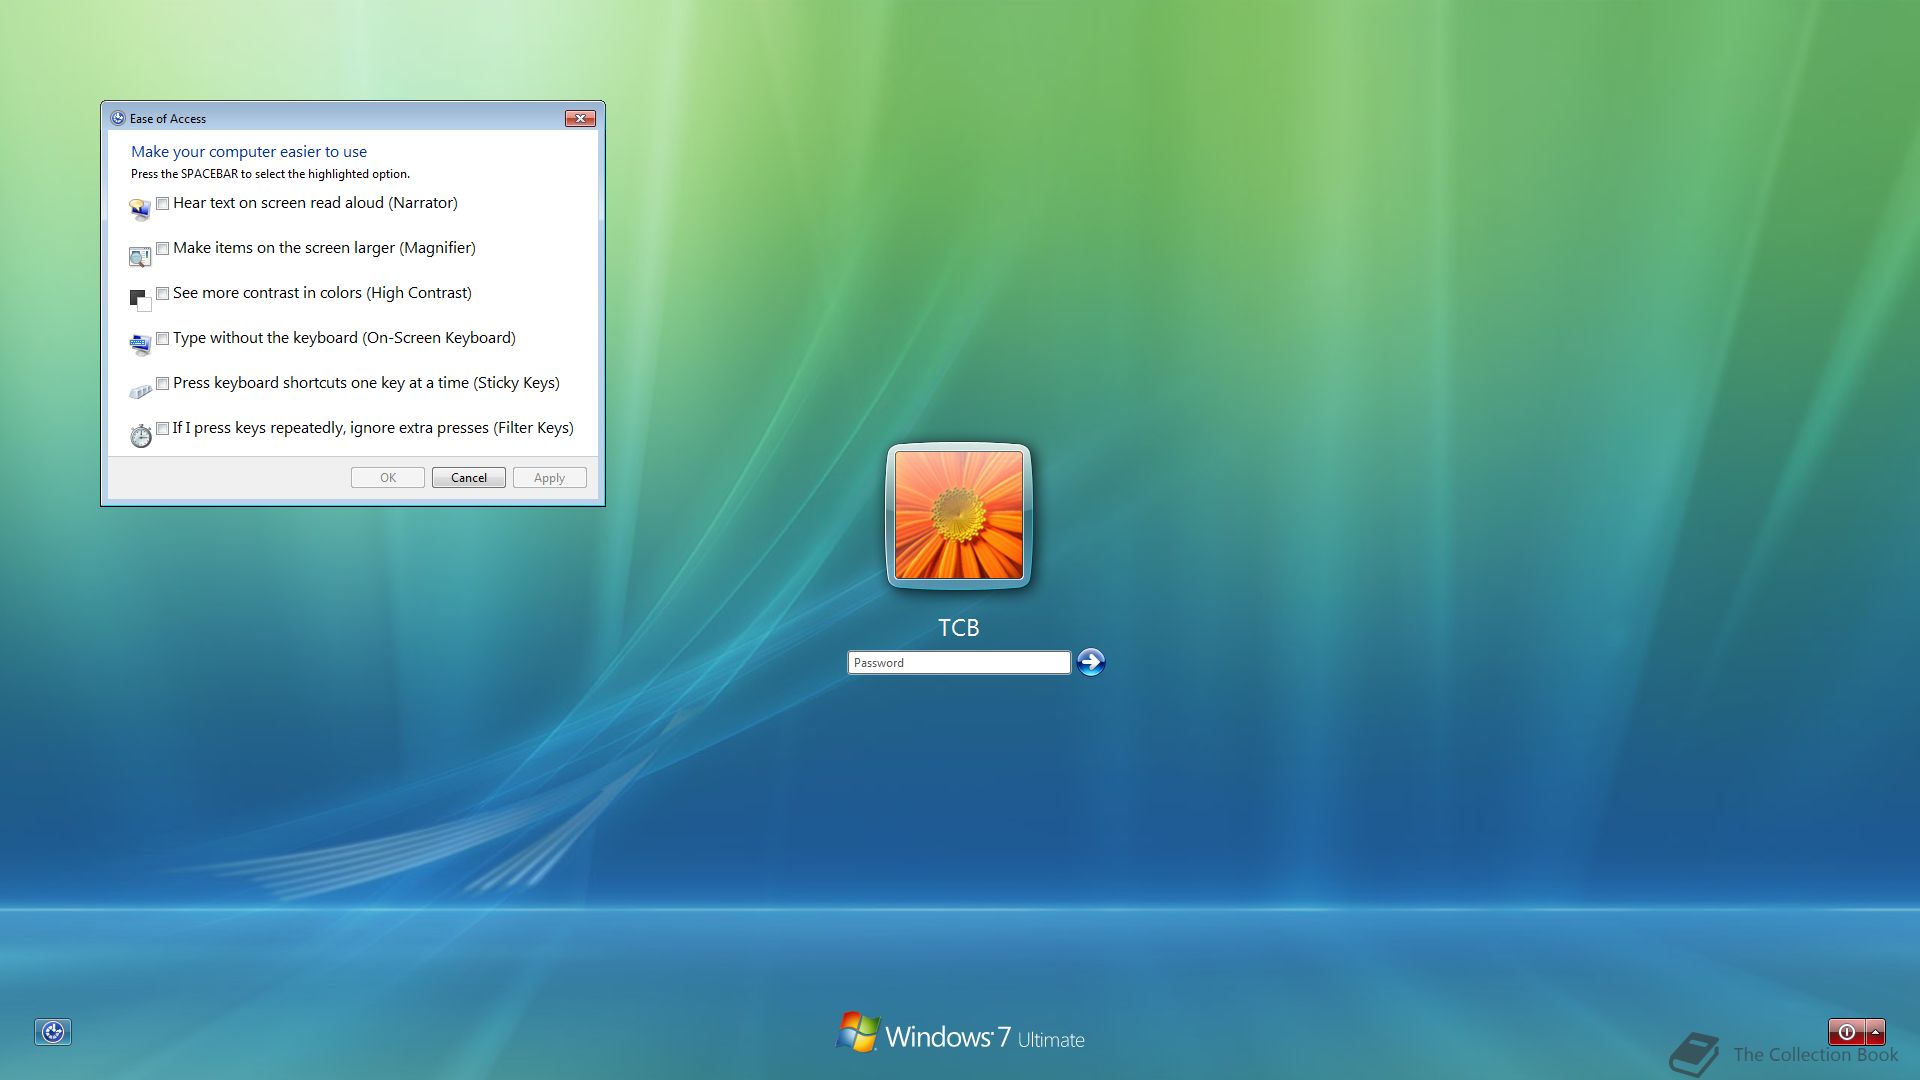
Task: Click 'Make your computer easier to use' heading
Action: tap(249, 152)
